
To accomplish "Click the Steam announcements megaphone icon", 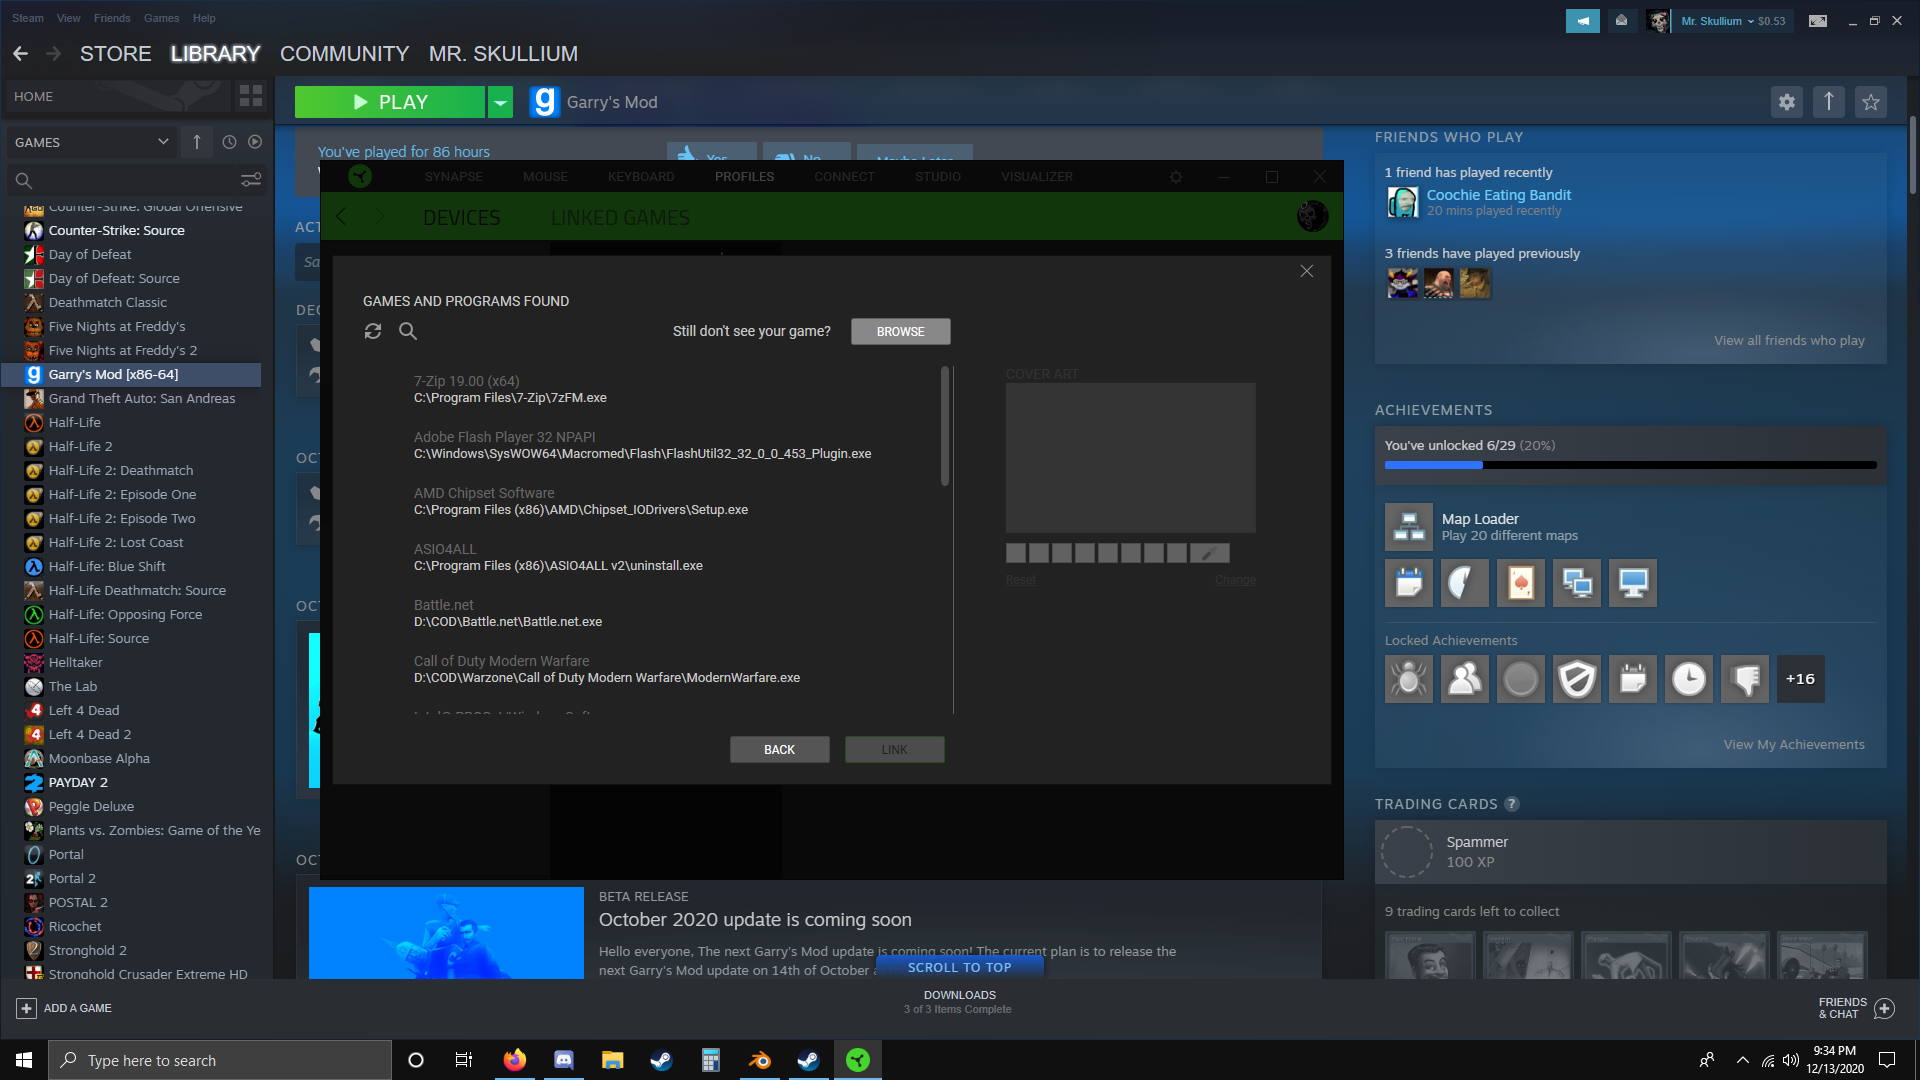I will 1582,21.
